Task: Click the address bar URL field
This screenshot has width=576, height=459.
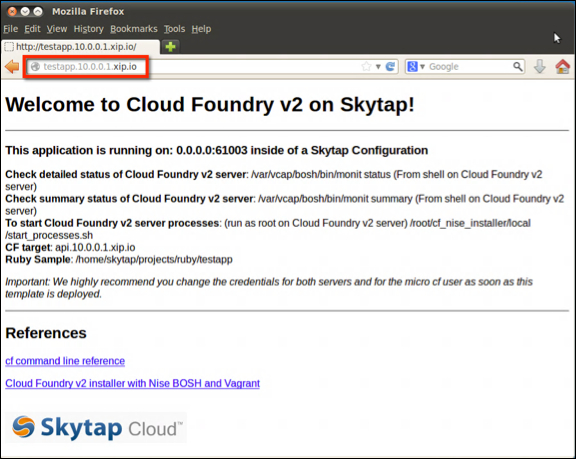Action: pyautogui.click(x=212, y=66)
